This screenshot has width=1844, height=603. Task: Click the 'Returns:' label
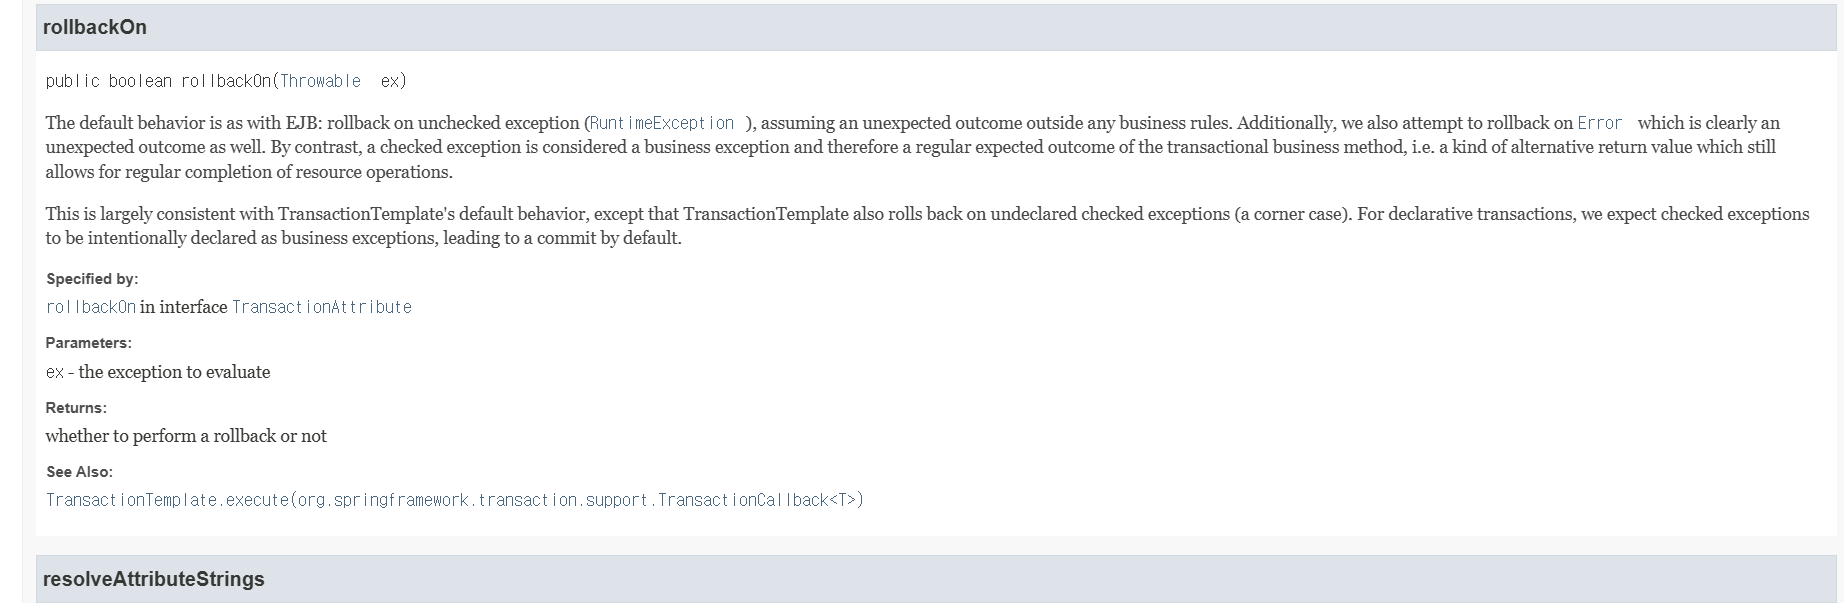(x=76, y=408)
